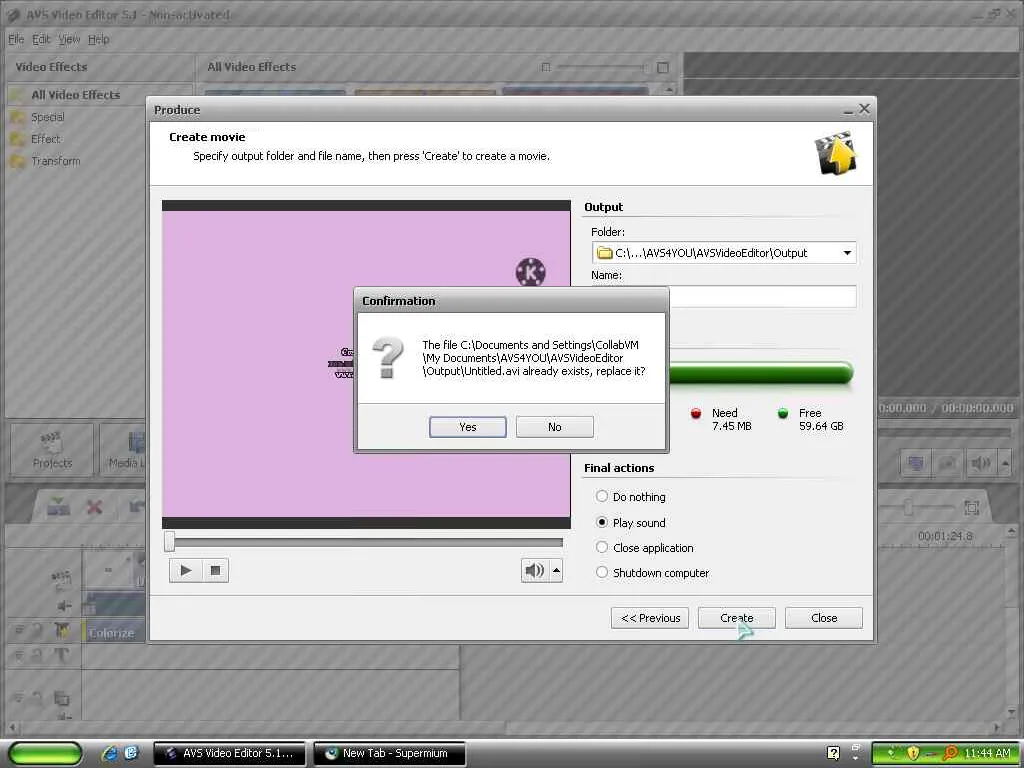
Task: Click the Produce preview volume speaker icon
Action: click(534, 571)
